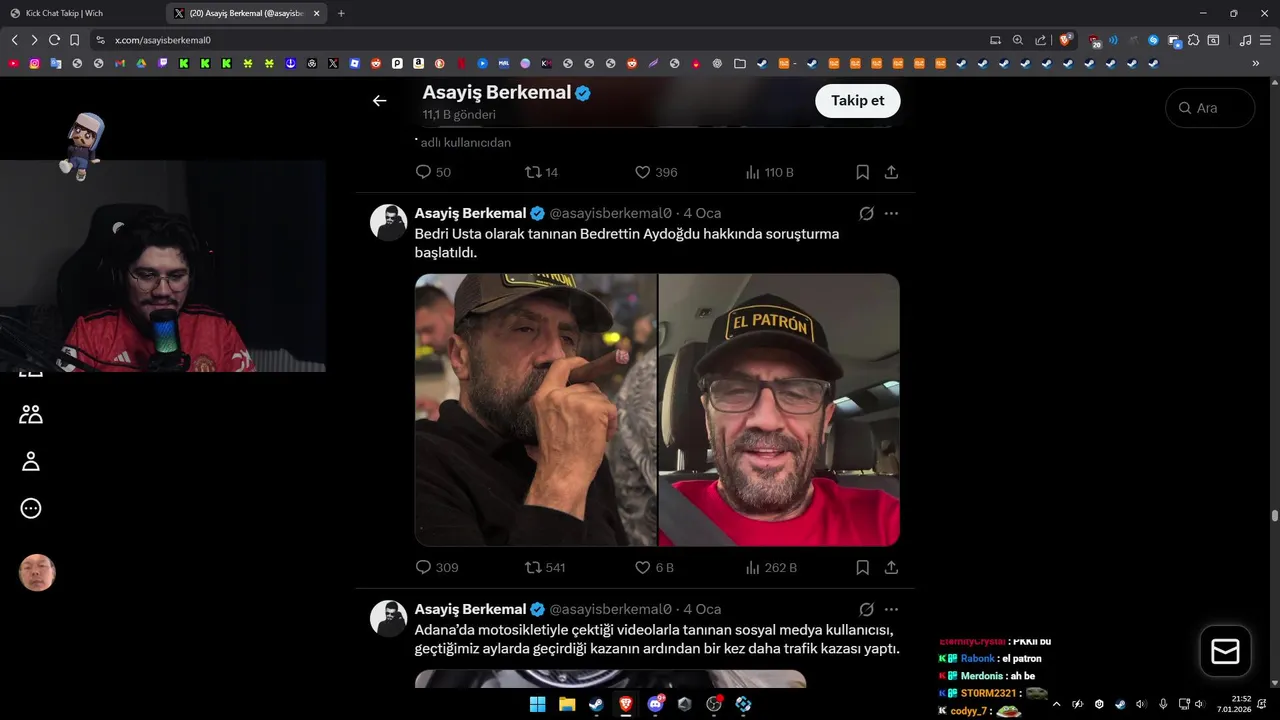Open left cigar photo of Bedri Usta
The width and height of the screenshot is (1280, 720).
point(536,410)
